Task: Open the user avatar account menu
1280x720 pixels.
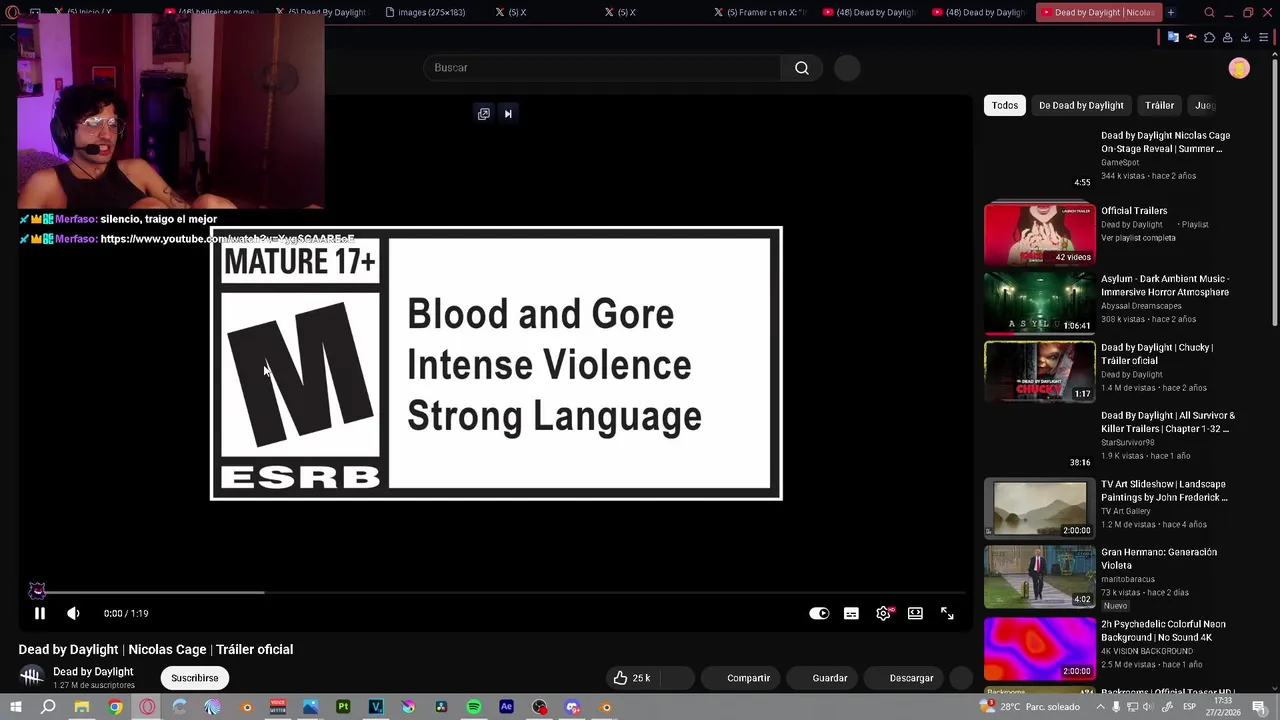Action: [x=1239, y=68]
